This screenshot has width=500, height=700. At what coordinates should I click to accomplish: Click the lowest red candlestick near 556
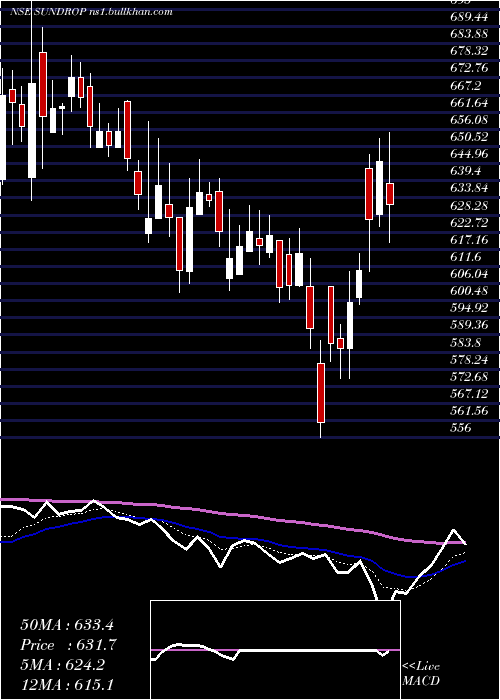321,392
